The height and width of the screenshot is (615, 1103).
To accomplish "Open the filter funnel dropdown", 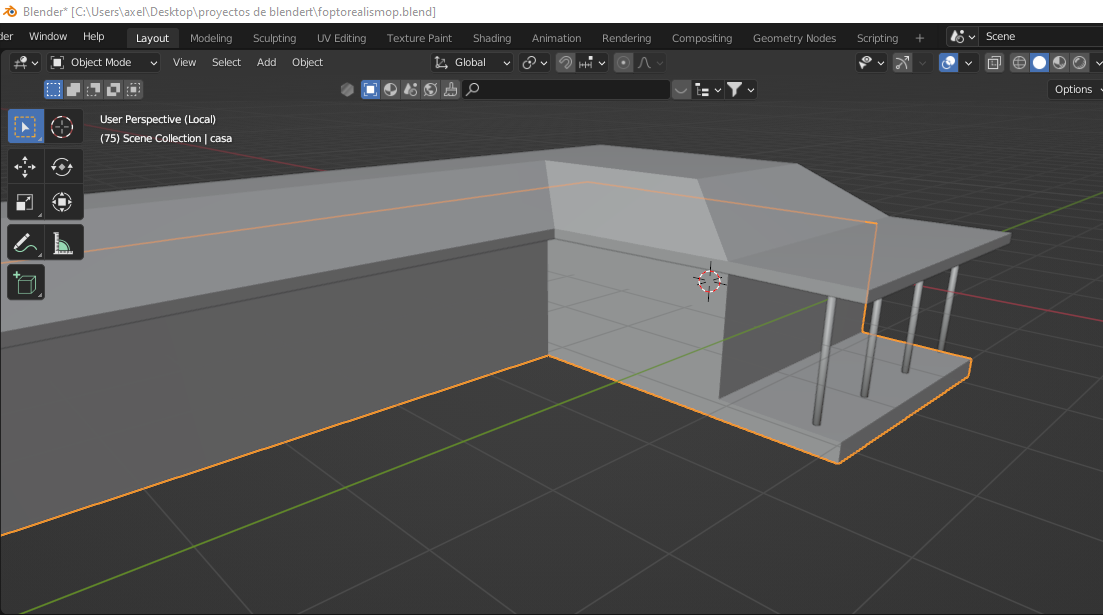I will 741,89.
